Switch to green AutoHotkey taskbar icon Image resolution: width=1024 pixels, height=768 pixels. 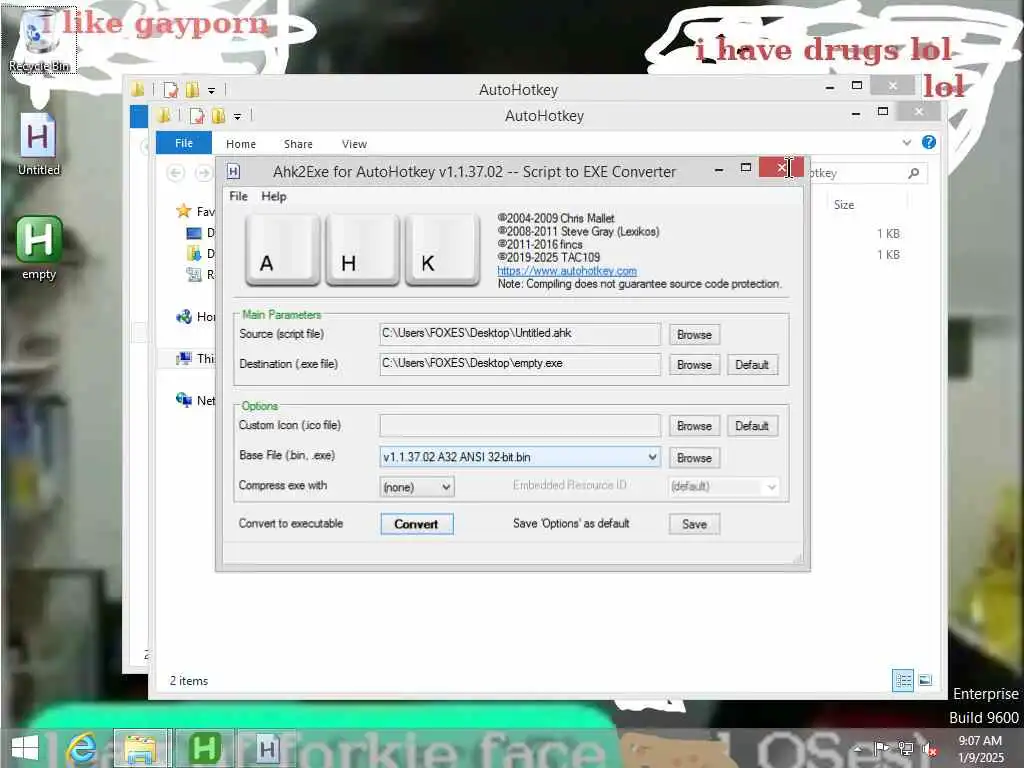click(204, 748)
